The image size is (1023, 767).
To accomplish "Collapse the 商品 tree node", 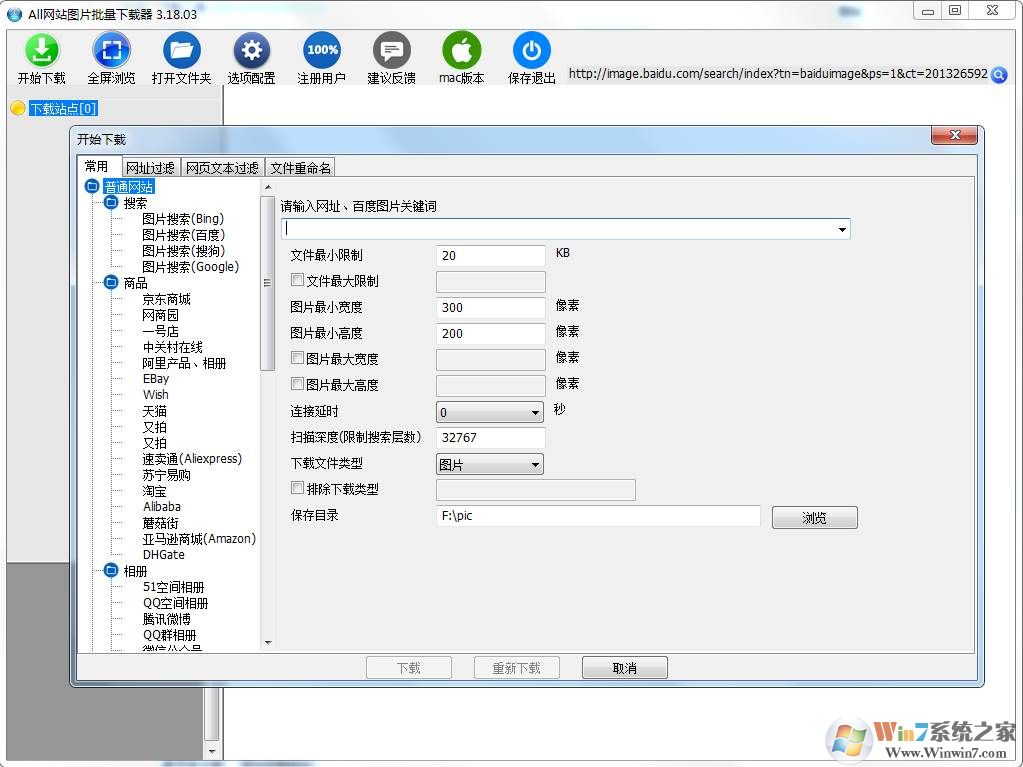I will pyautogui.click(x=111, y=282).
